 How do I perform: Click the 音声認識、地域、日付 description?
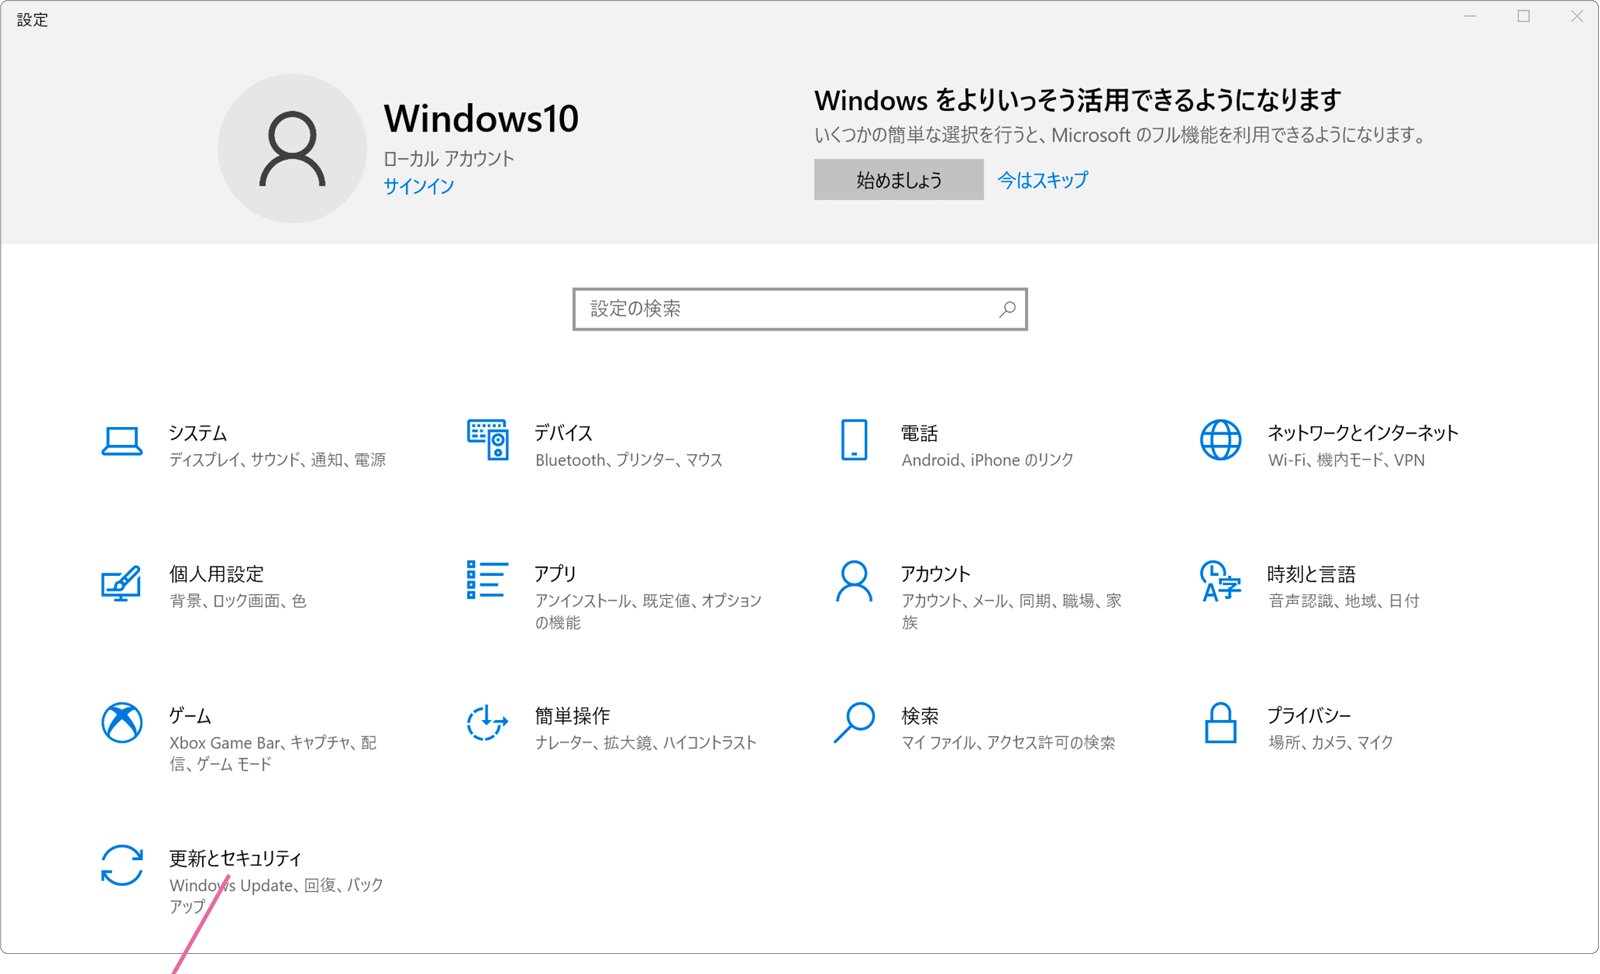[x=1344, y=601]
